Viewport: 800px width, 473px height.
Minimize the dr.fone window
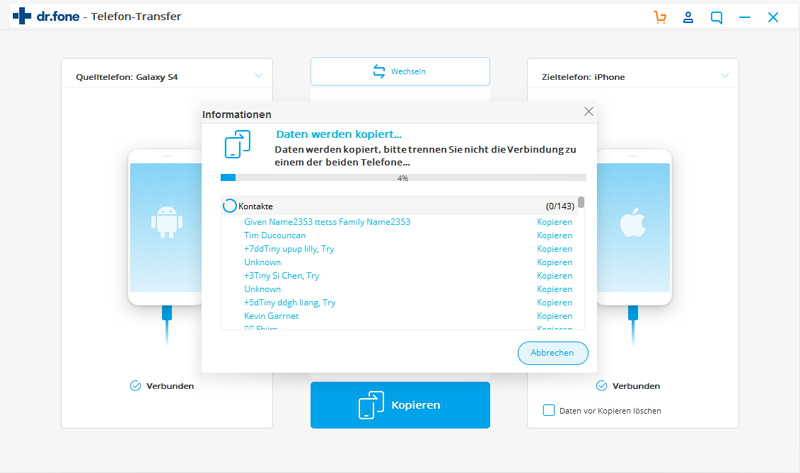[744, 17]
